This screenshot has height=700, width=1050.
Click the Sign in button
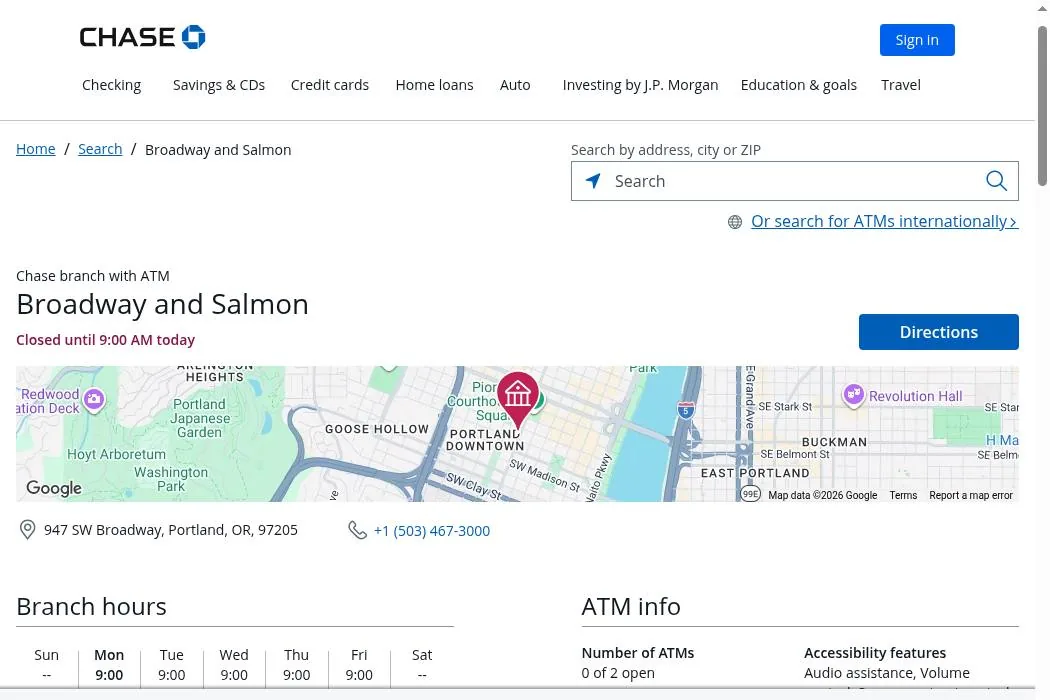[x=917, y=40]
